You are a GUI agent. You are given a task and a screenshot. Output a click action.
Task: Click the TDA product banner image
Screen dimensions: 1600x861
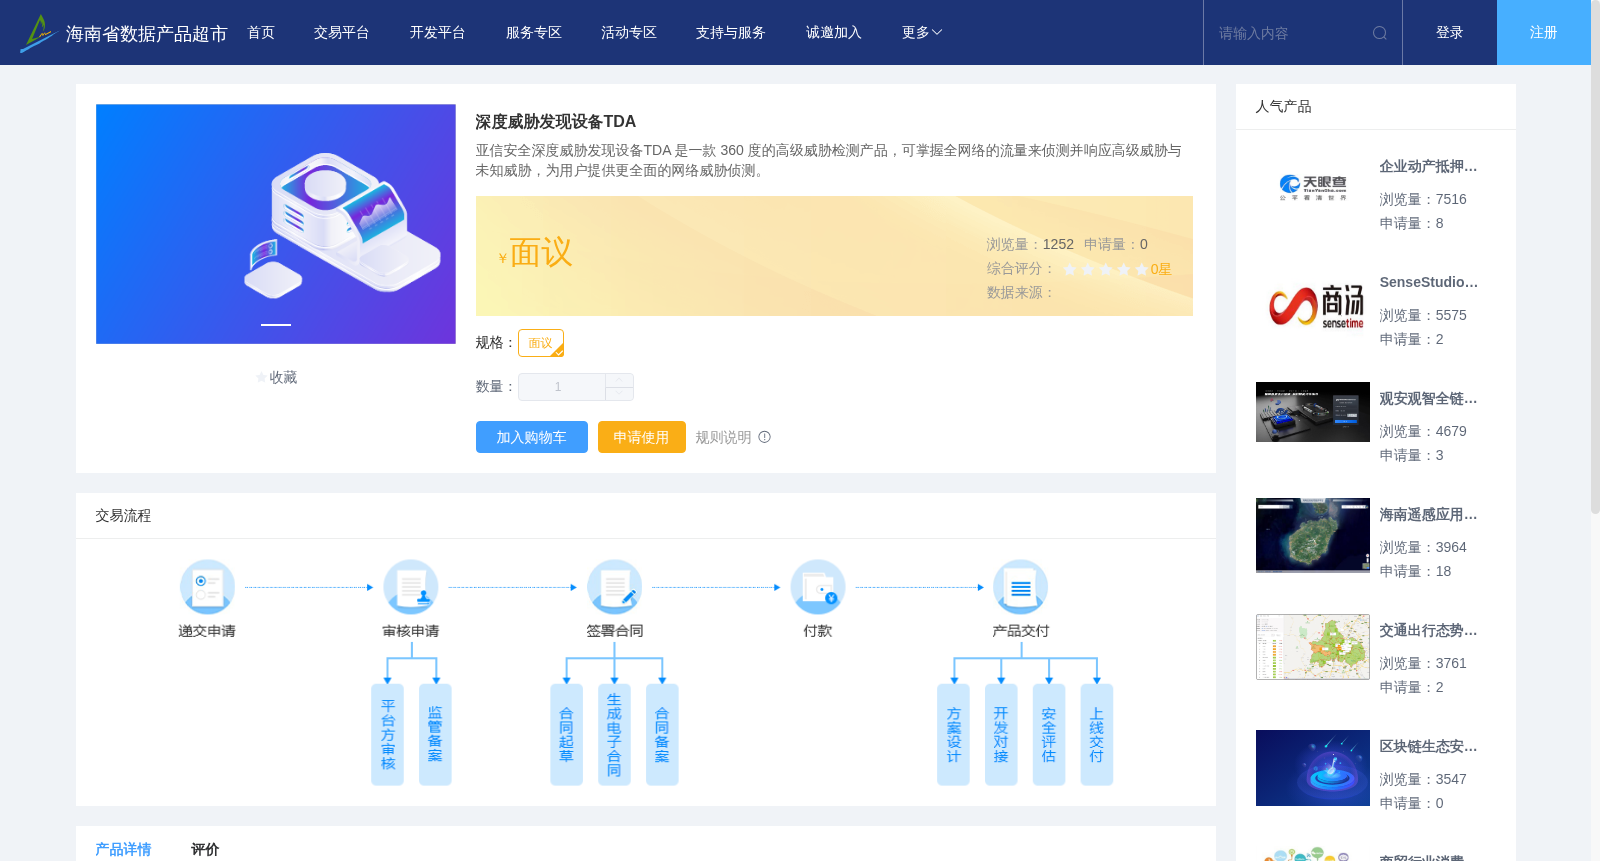(x=276, y=224)
